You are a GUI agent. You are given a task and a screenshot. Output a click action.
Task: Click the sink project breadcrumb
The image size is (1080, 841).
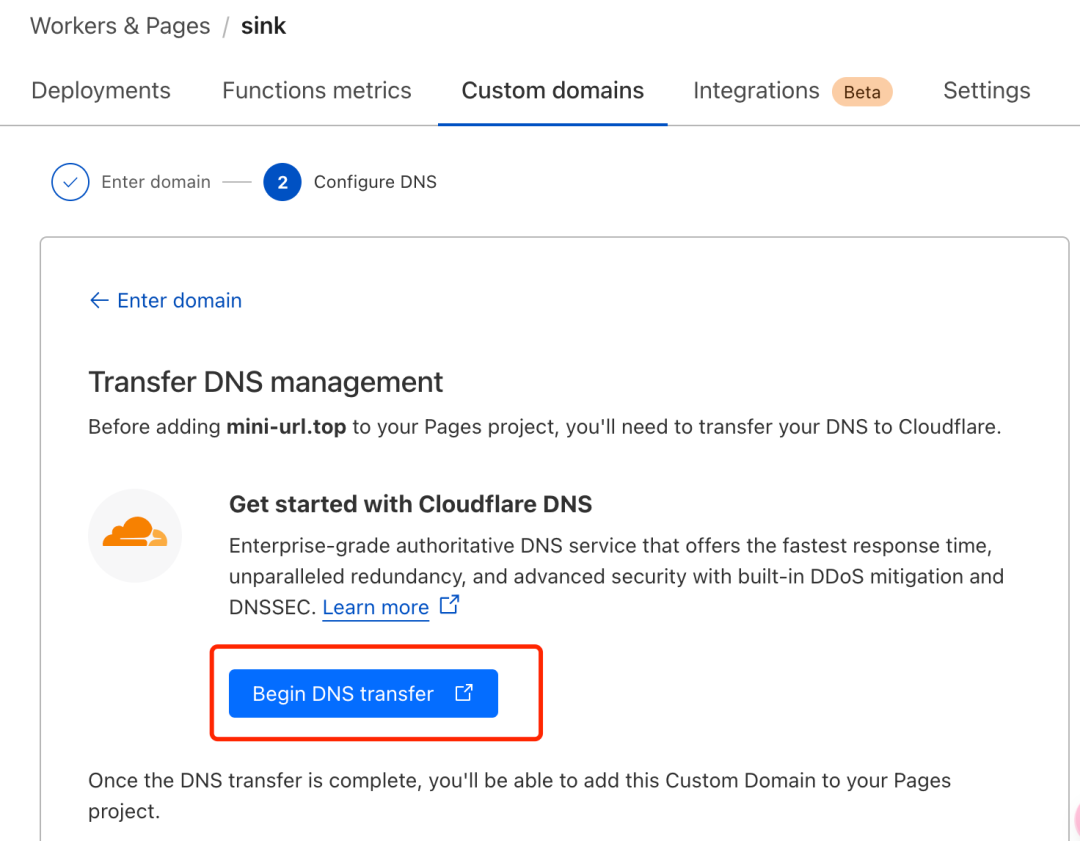coord(263,26)
